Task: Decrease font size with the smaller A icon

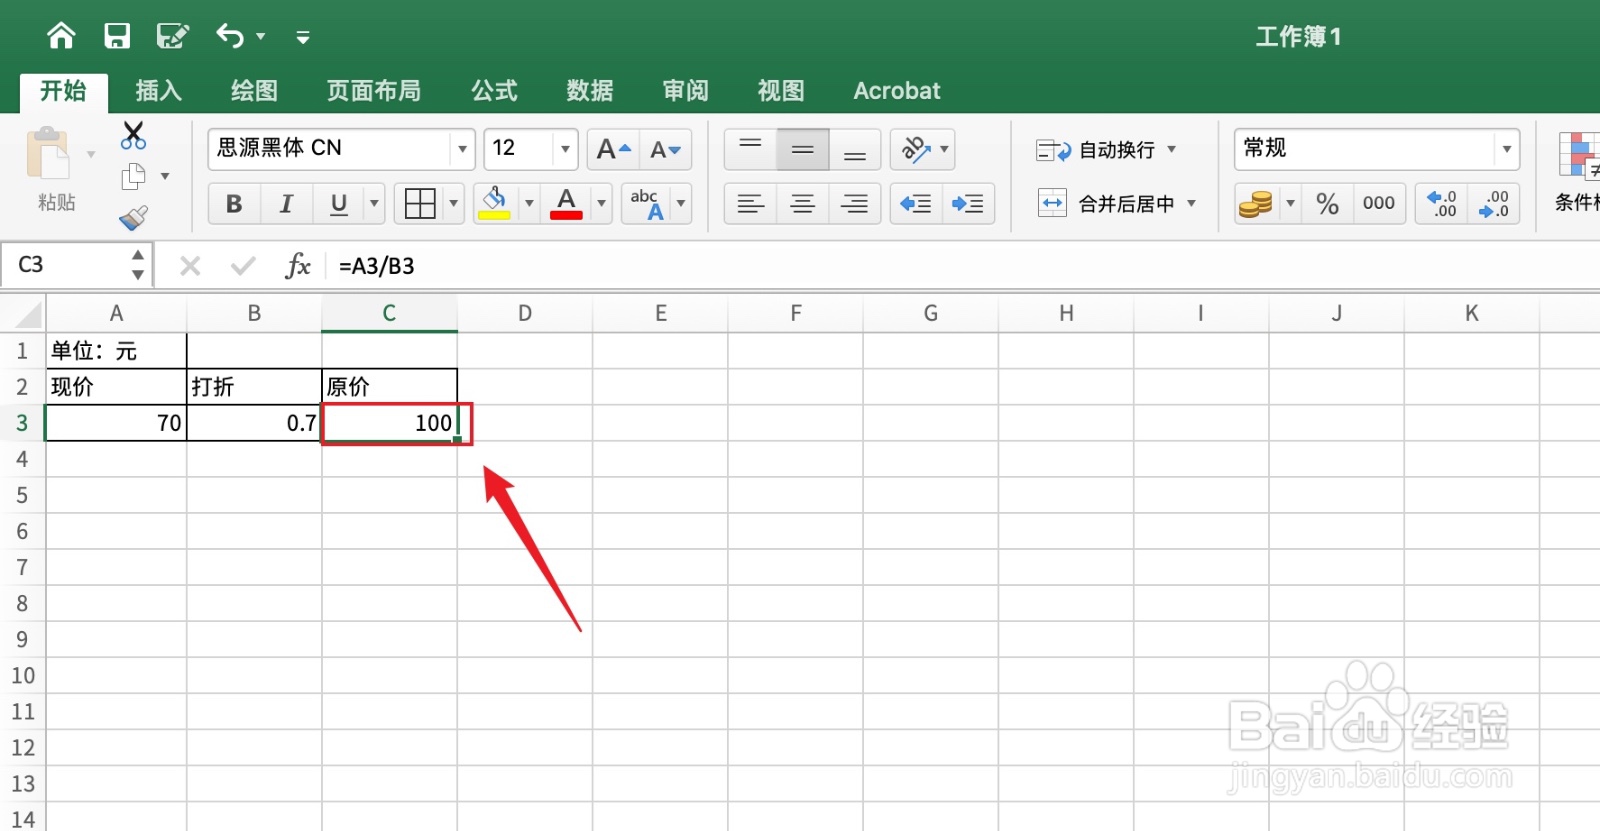Action: [x=666, y=150]
